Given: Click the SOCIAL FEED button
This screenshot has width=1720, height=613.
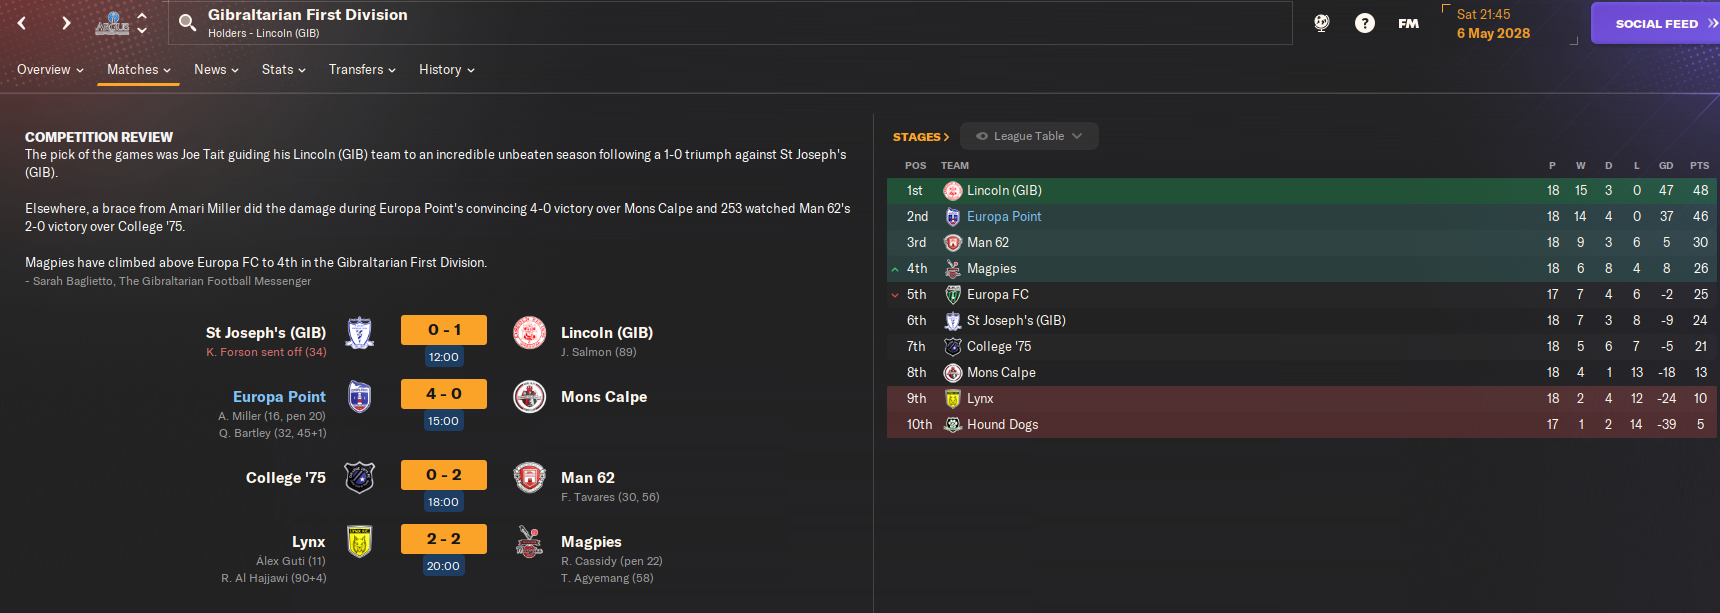Looking at the screenshot, I should pos(1656,23).
